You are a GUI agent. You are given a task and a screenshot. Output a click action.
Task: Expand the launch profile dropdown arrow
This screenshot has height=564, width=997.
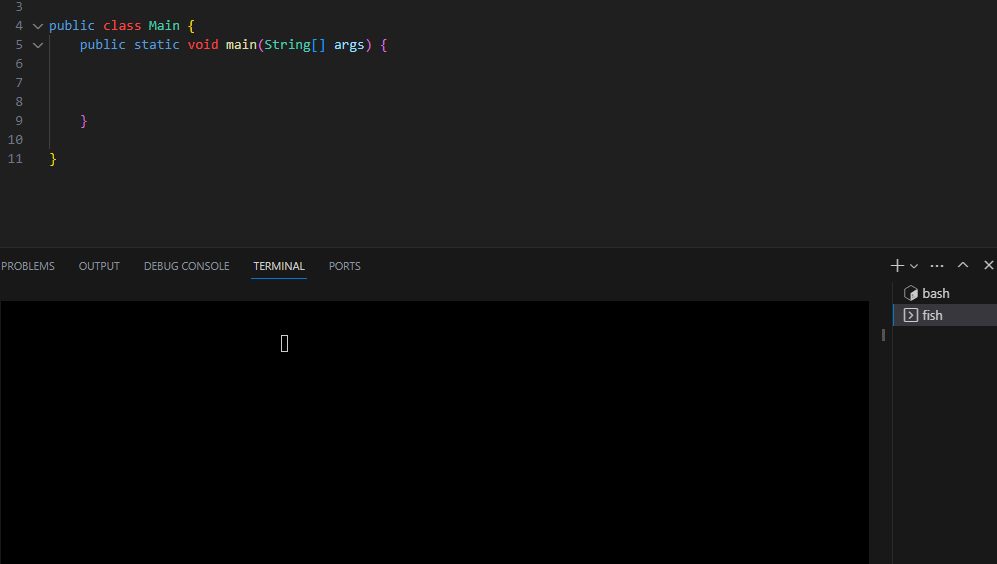[914, 266]
